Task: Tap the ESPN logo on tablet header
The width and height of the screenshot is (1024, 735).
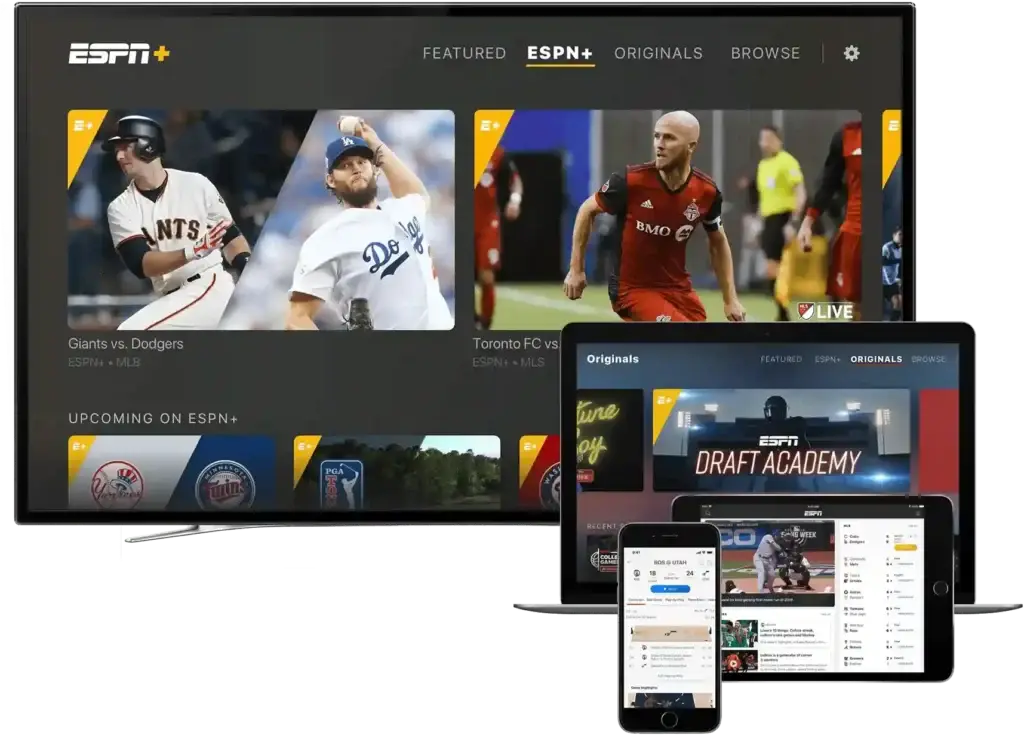Action: pos(813,514)
